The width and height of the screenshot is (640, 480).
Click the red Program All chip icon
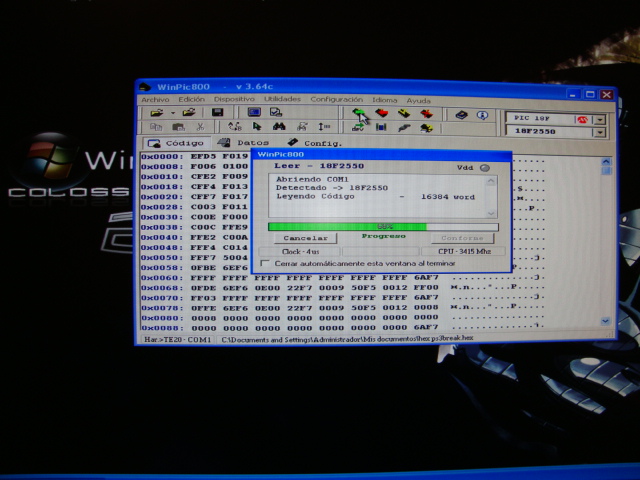[x=382, y=112]
